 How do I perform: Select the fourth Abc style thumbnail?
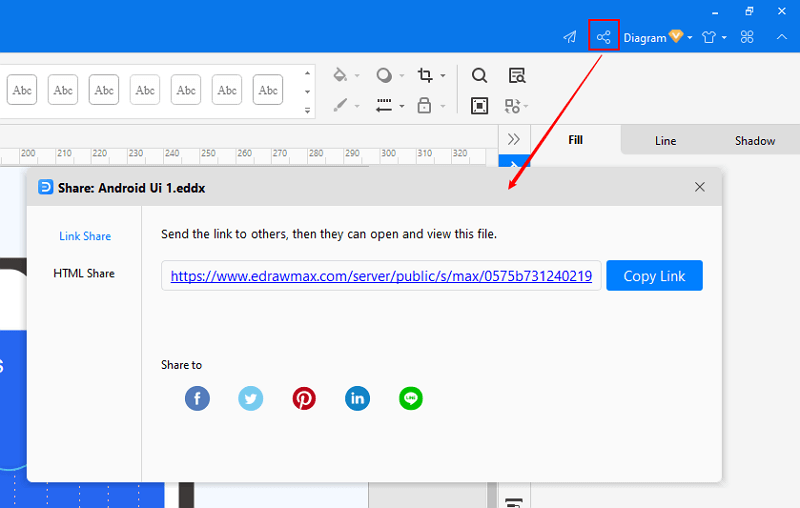tap(145, 90)
